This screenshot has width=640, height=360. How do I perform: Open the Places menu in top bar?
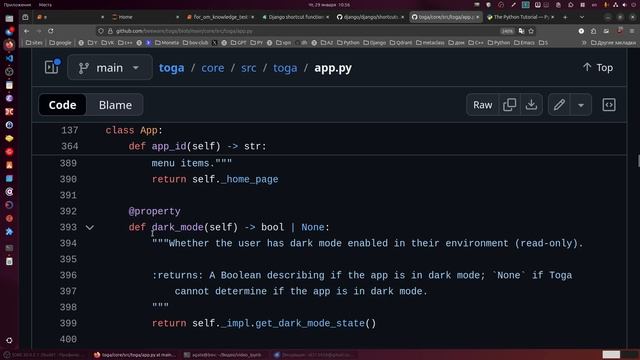(x=45, y=5)
